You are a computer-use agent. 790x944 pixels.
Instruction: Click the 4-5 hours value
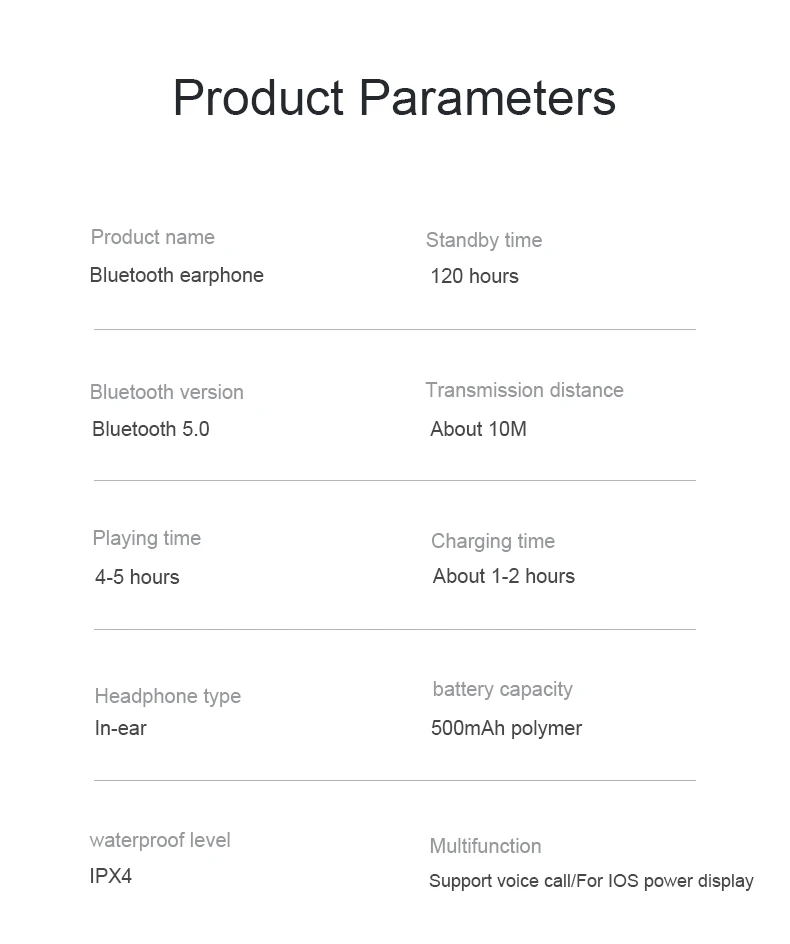click(x=137, y=577)
